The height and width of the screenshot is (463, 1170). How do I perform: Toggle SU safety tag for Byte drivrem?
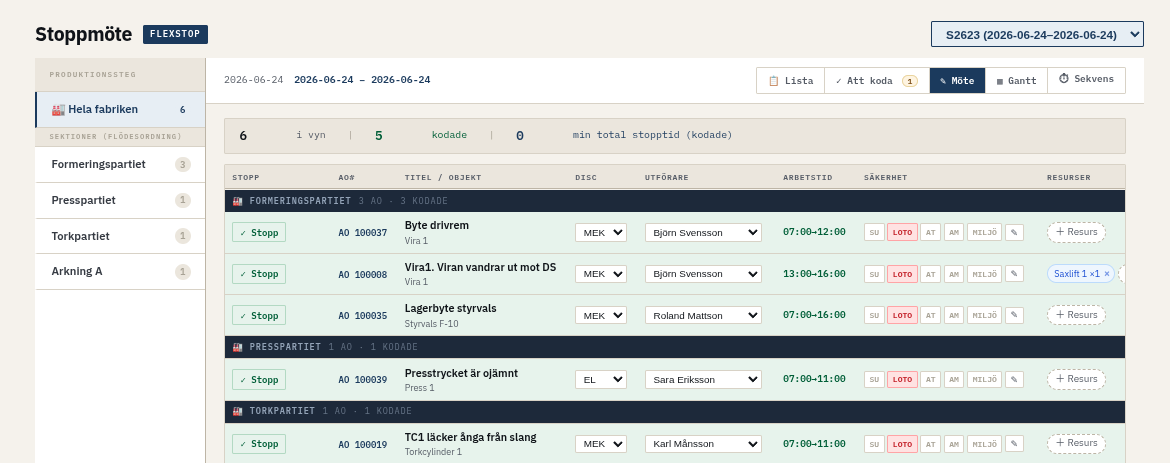point(875,232)
